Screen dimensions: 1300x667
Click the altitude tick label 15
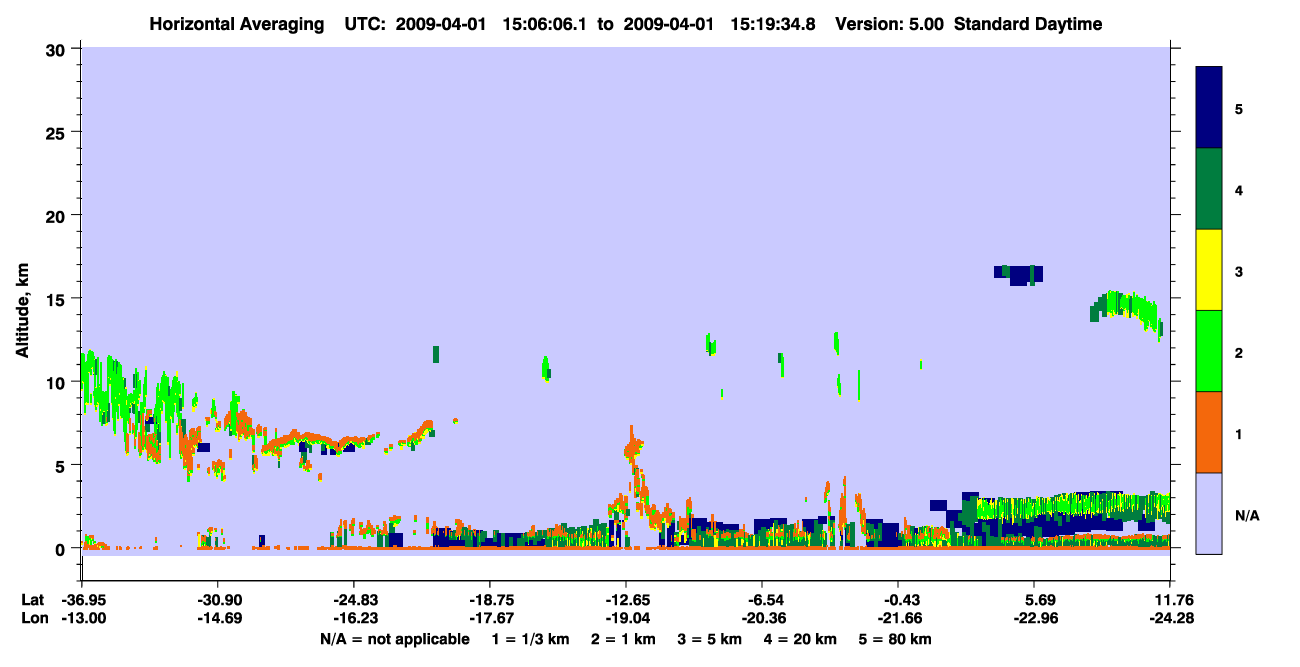point(58,299)
